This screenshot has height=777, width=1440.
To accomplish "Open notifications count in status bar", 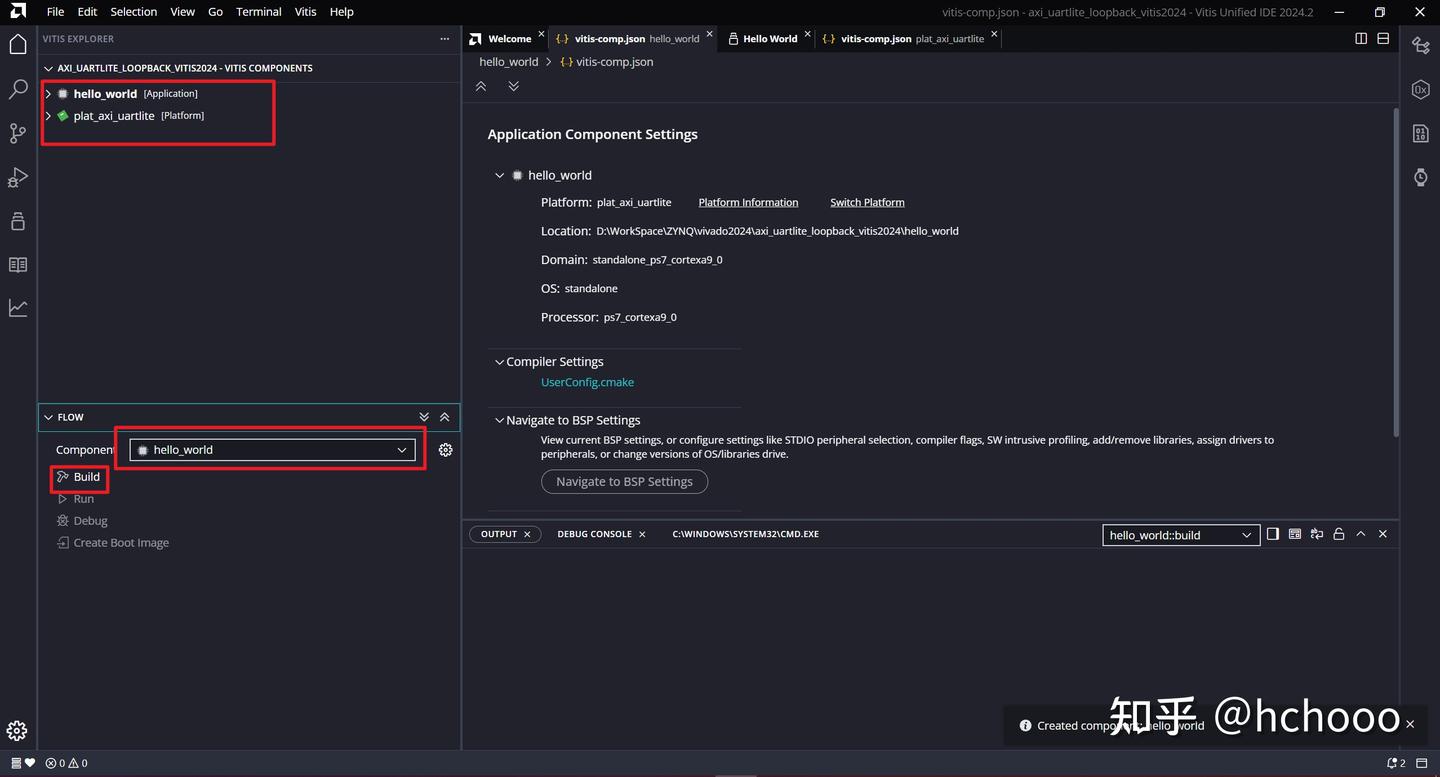I will [x=1396, y=763].
